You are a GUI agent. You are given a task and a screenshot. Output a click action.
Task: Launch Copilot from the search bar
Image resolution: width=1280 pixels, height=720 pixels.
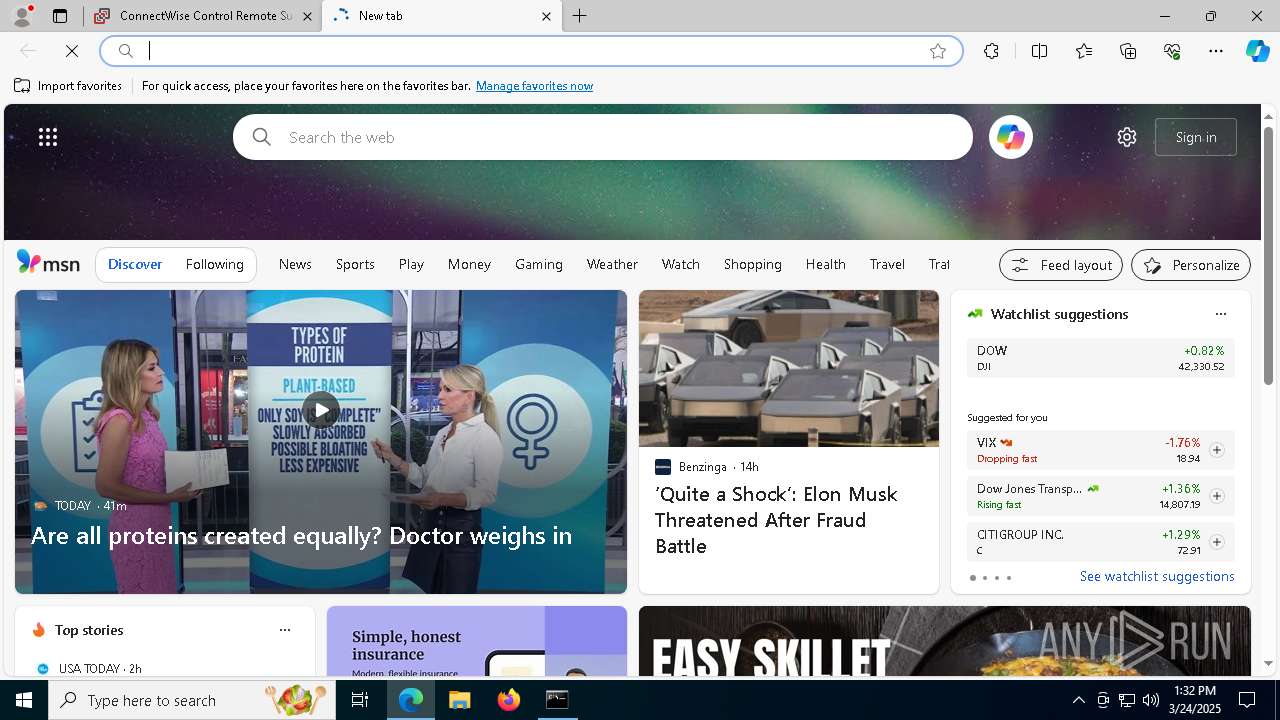tap(1010, 137)
